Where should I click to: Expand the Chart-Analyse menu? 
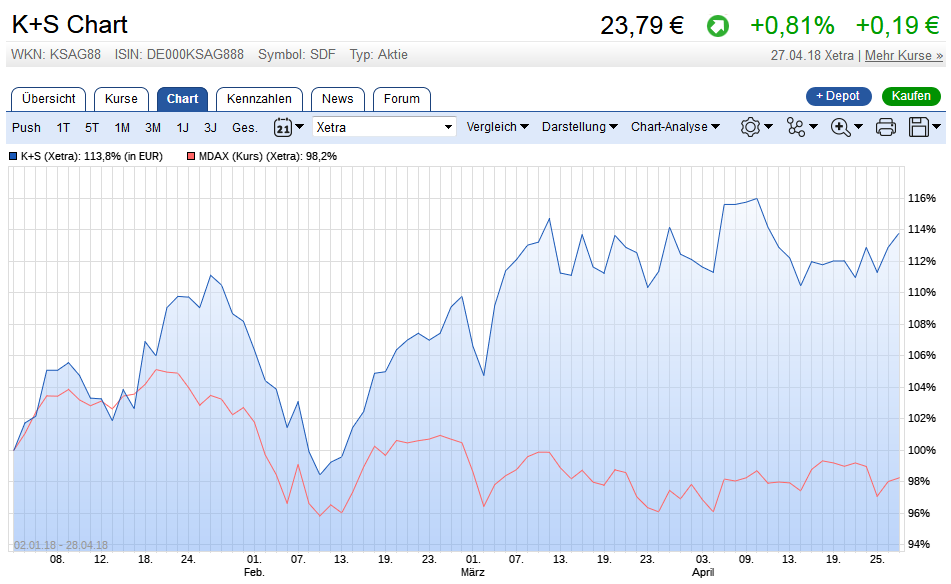(675, 127)
